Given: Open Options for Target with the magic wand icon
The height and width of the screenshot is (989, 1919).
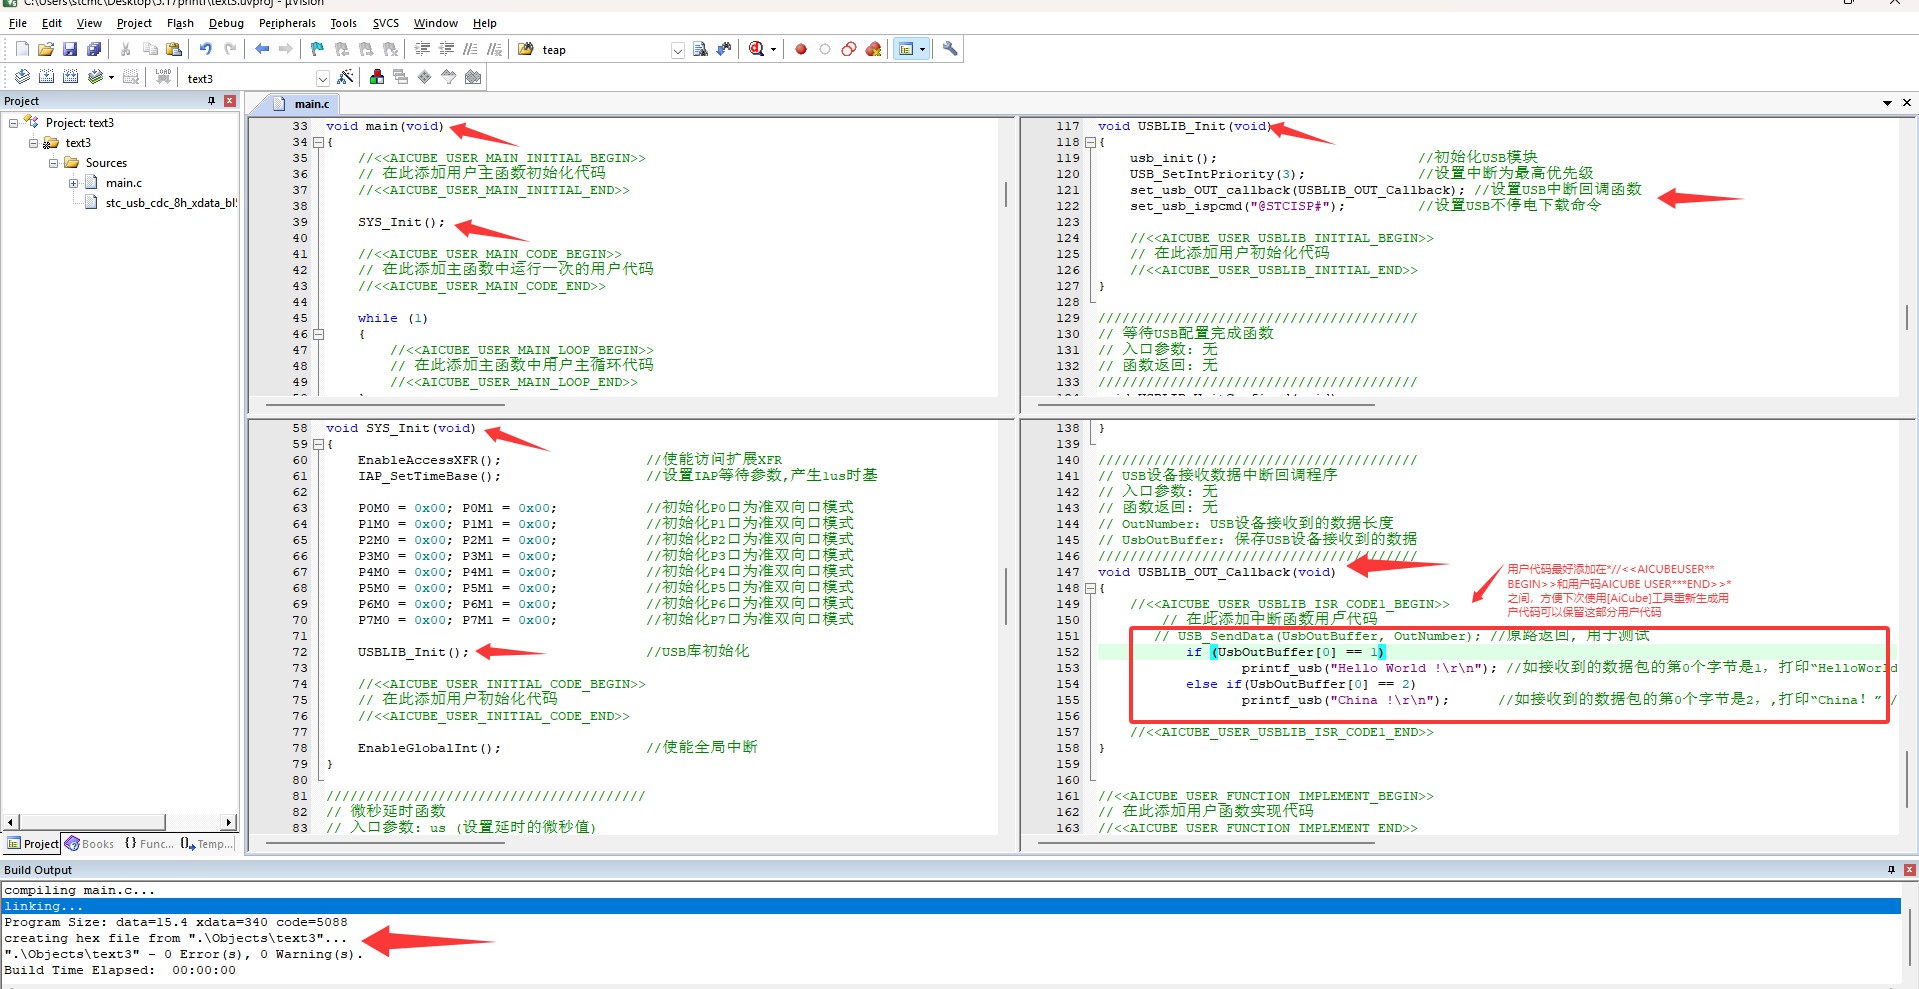Looking at the screenshot, I should (345, 77).
